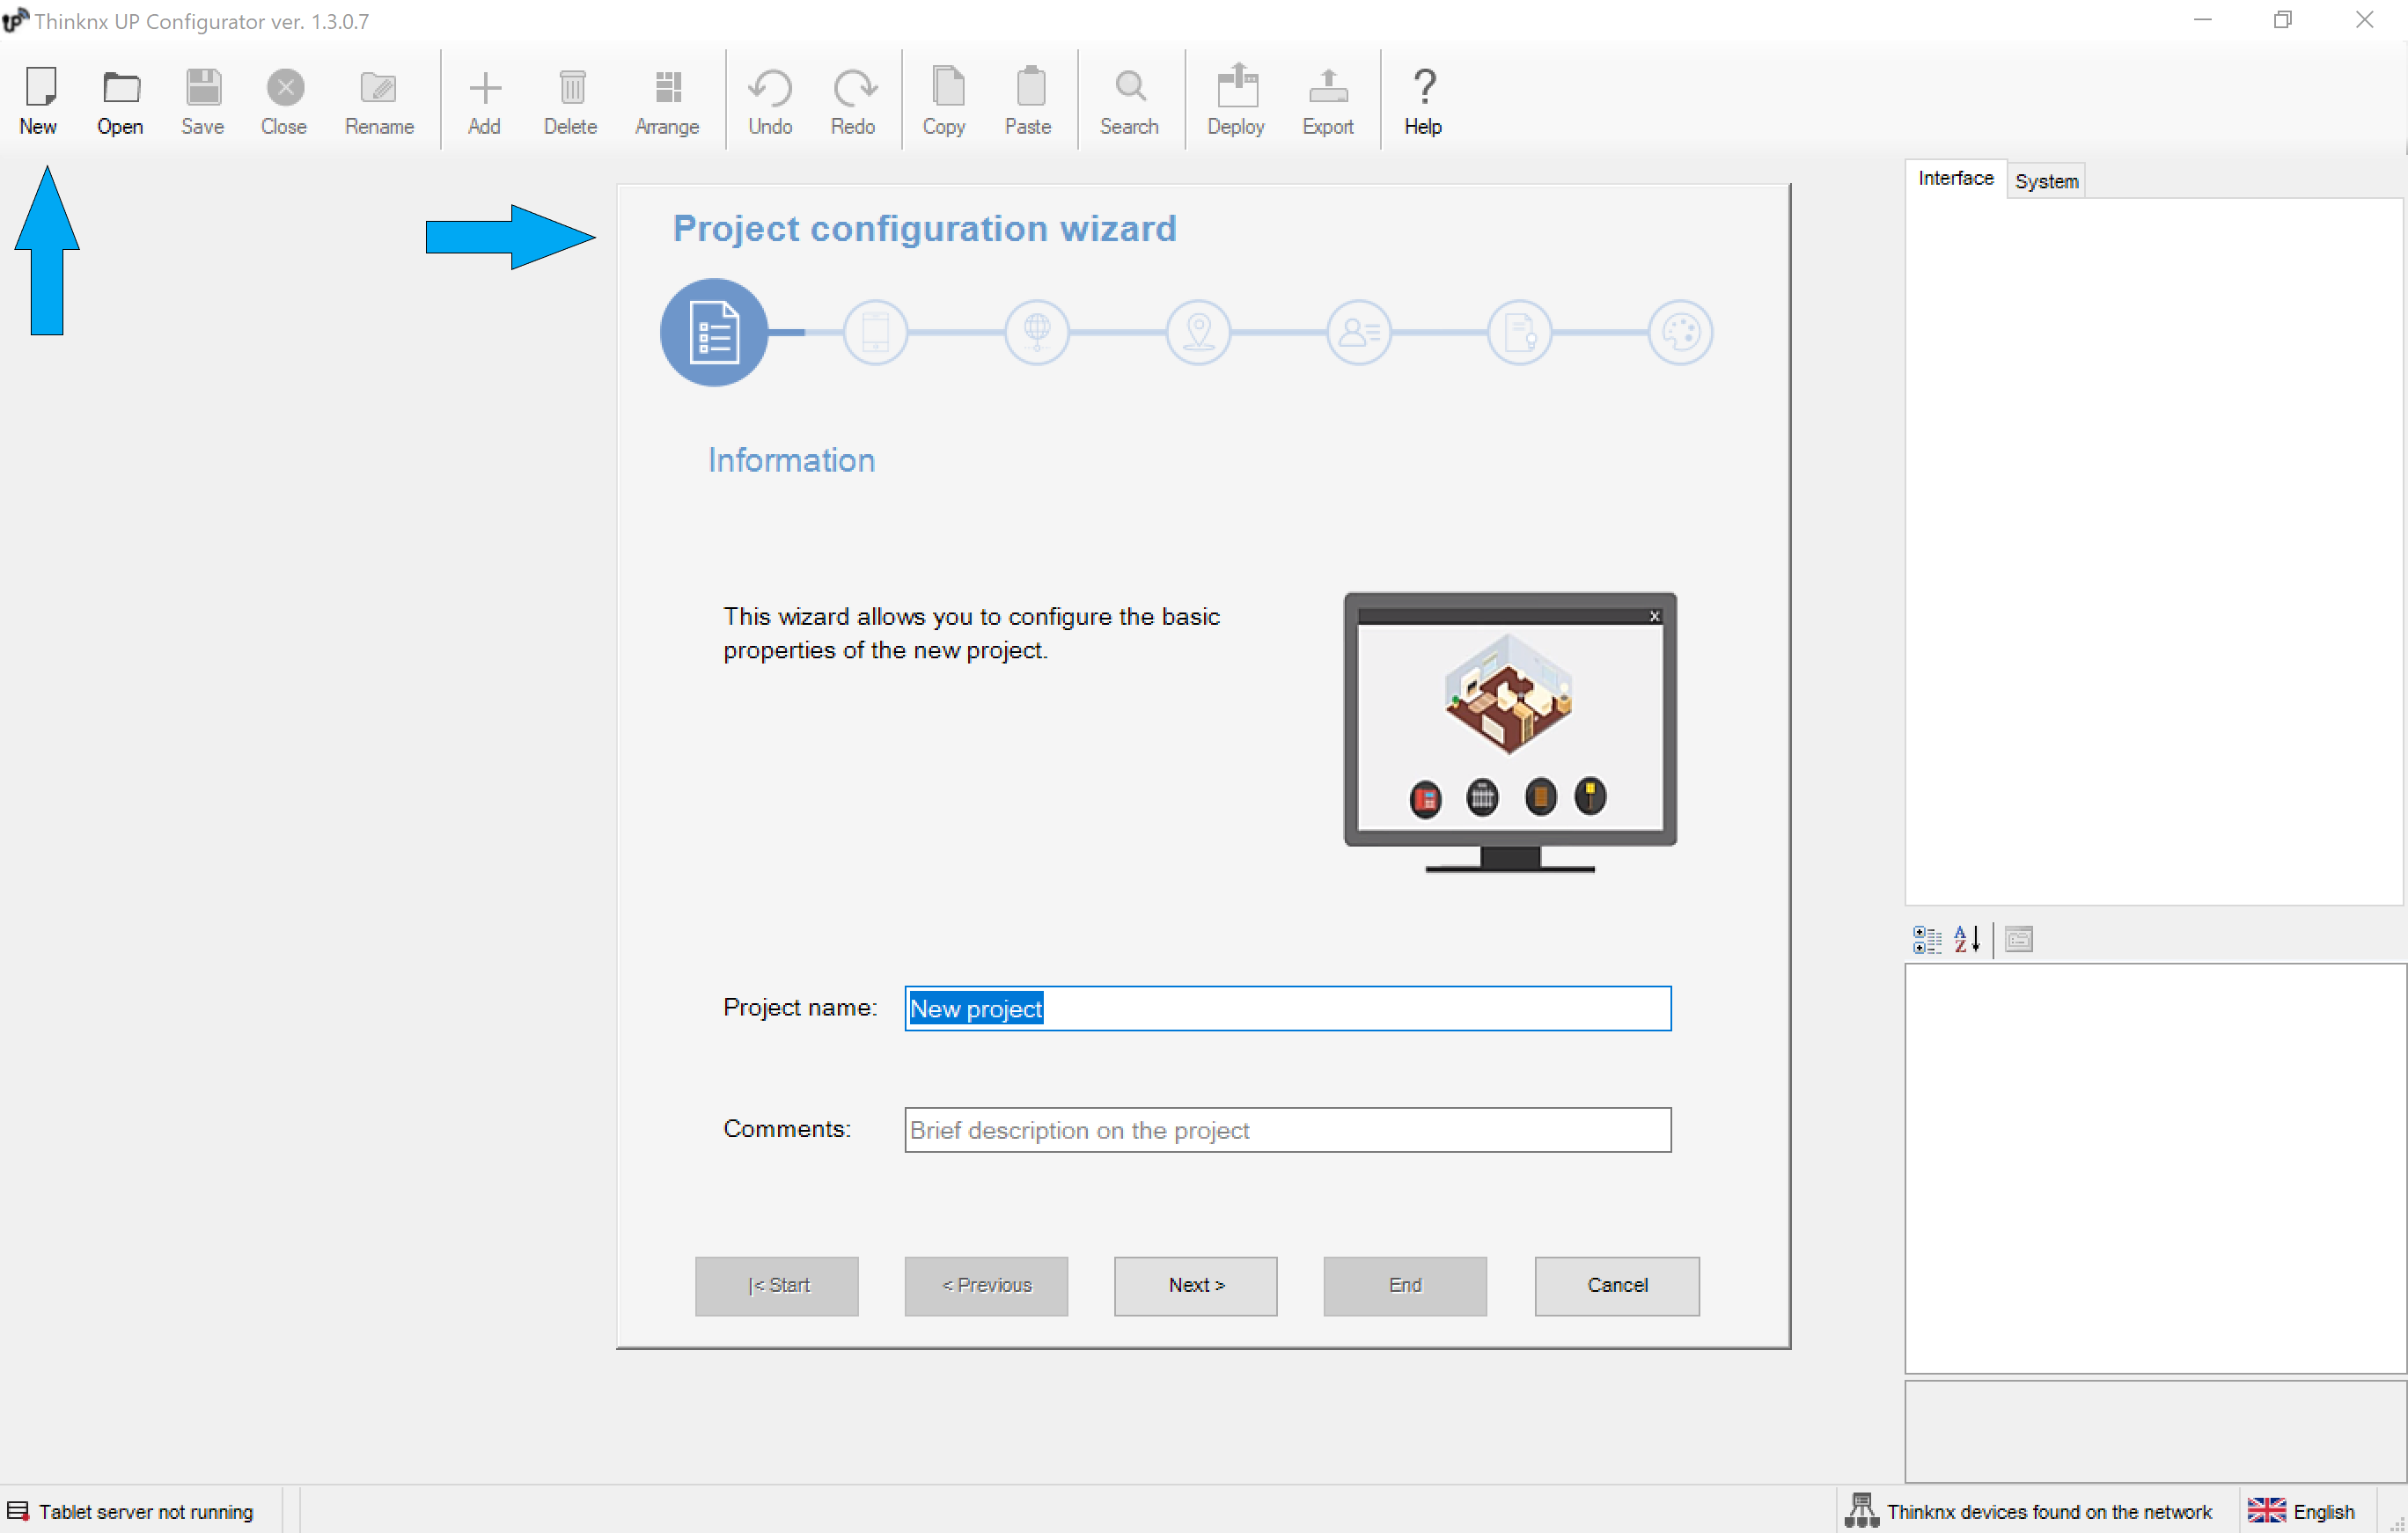Select the Interface tab
The width and height of the screenshot is (2408, 1533).
(1955, 179)
